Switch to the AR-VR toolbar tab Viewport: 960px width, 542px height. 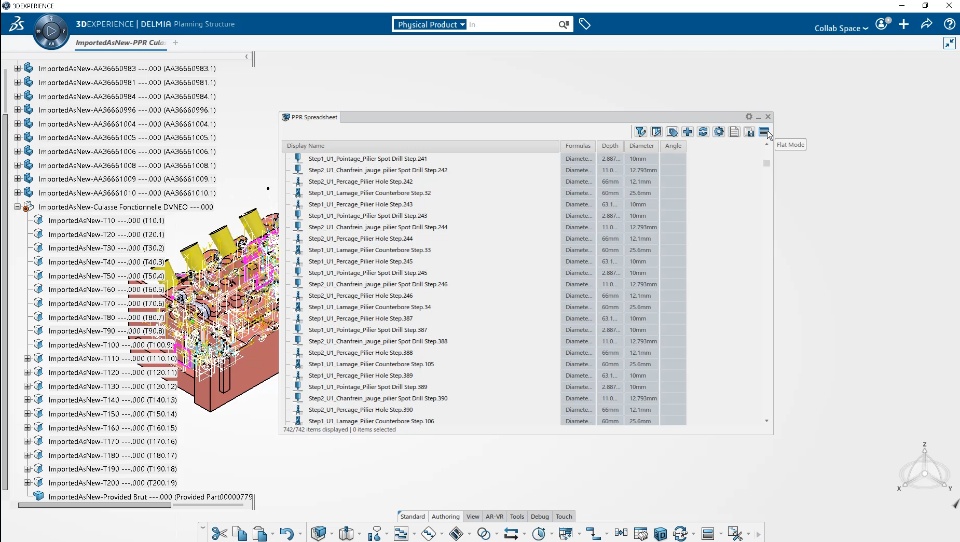point(494,517)
